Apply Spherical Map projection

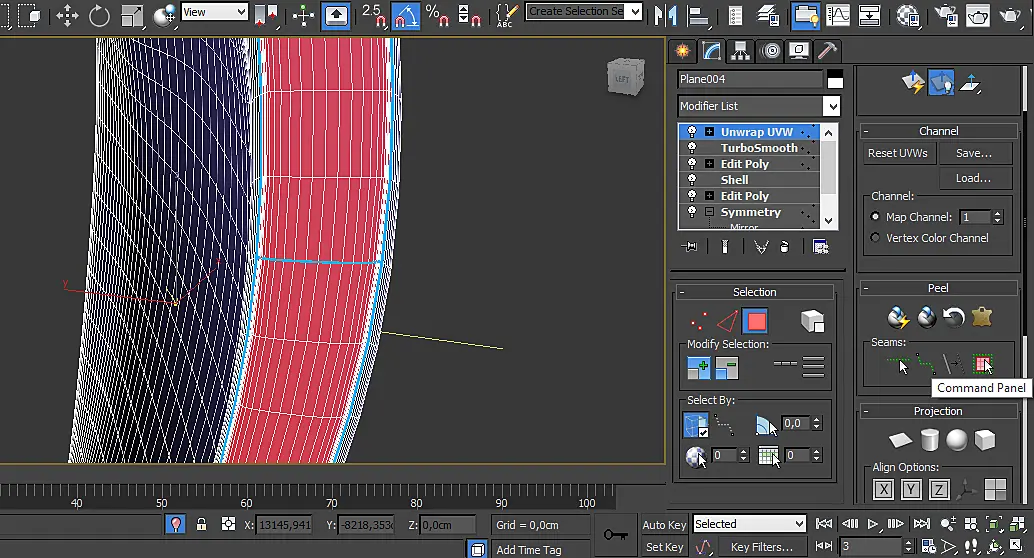click(957, 440)
